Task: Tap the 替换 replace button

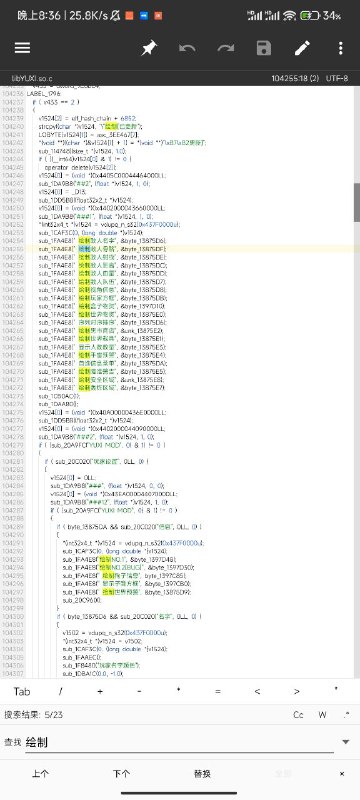Action: (x=202, y=773)
